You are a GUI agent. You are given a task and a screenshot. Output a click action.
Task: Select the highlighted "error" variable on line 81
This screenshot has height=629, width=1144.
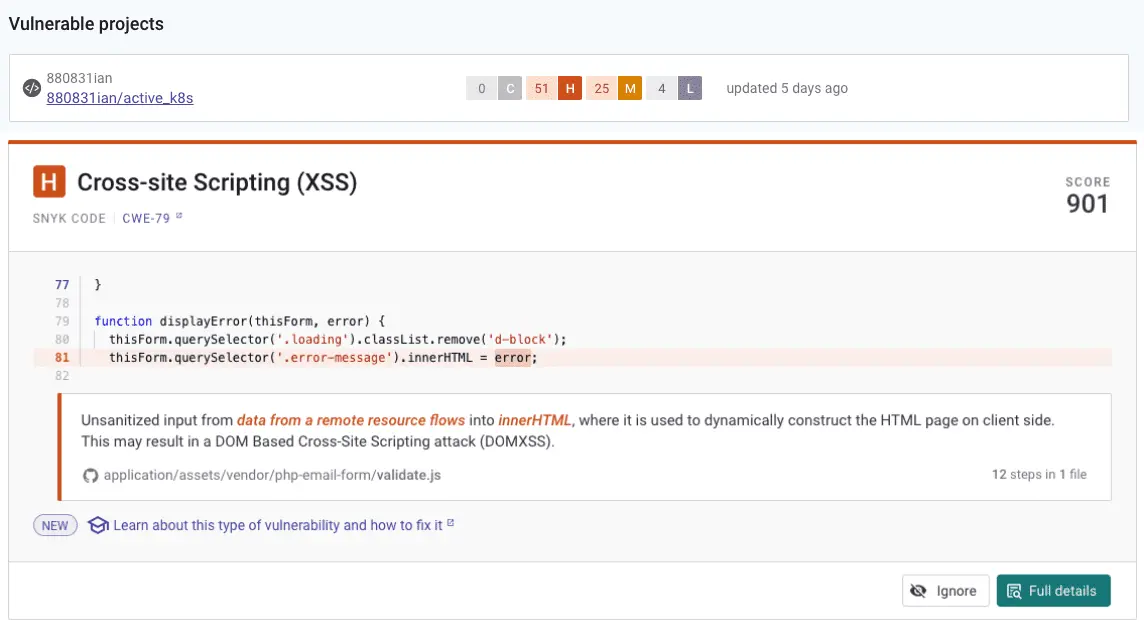[x=512, y=358]
